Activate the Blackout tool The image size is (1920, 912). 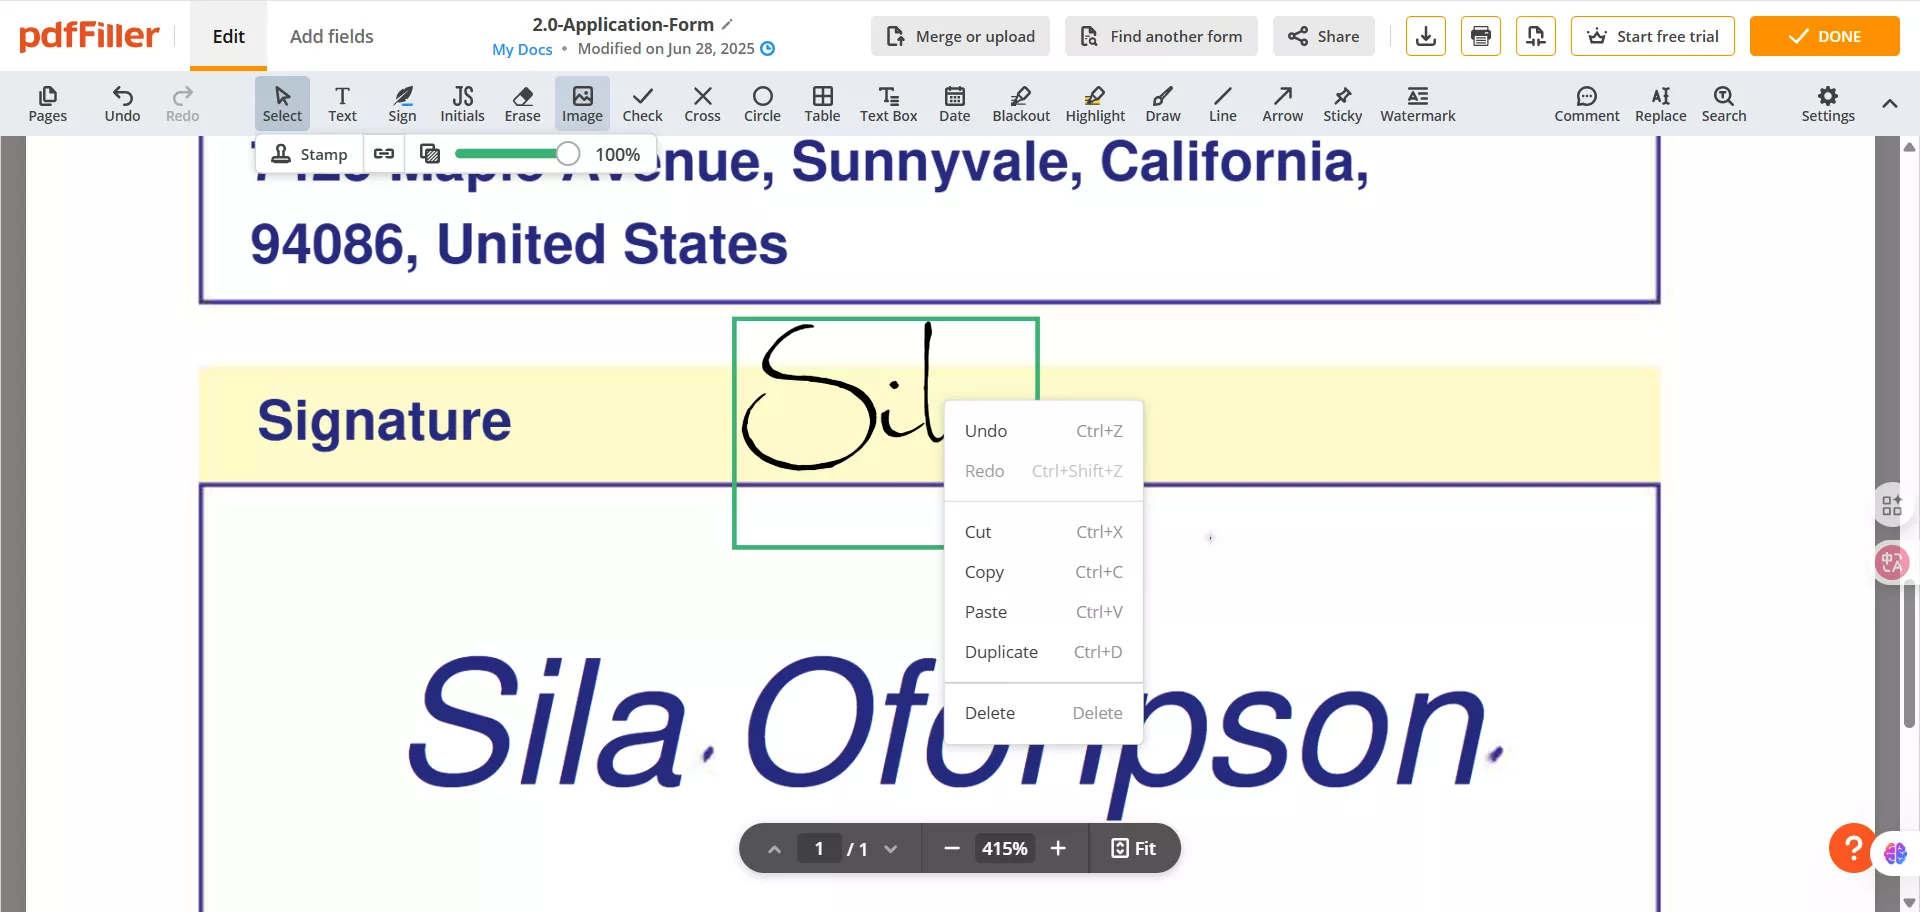tap(1021, 103)
